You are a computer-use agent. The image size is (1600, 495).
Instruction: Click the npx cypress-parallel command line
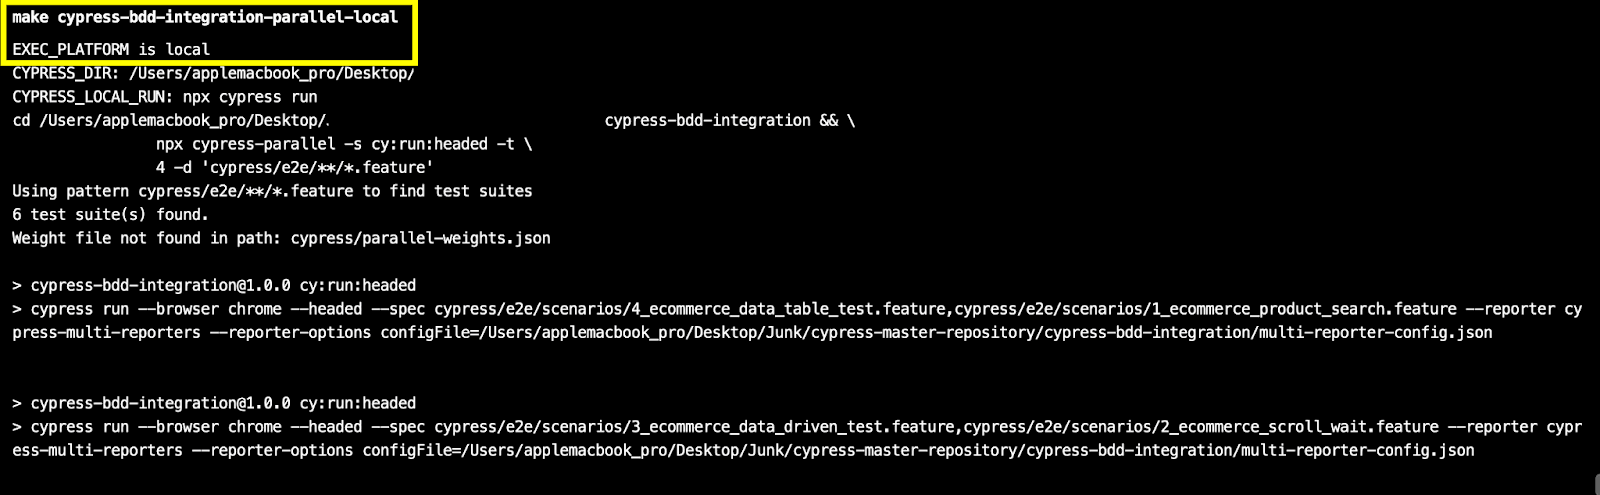click(x=343, y=144)
